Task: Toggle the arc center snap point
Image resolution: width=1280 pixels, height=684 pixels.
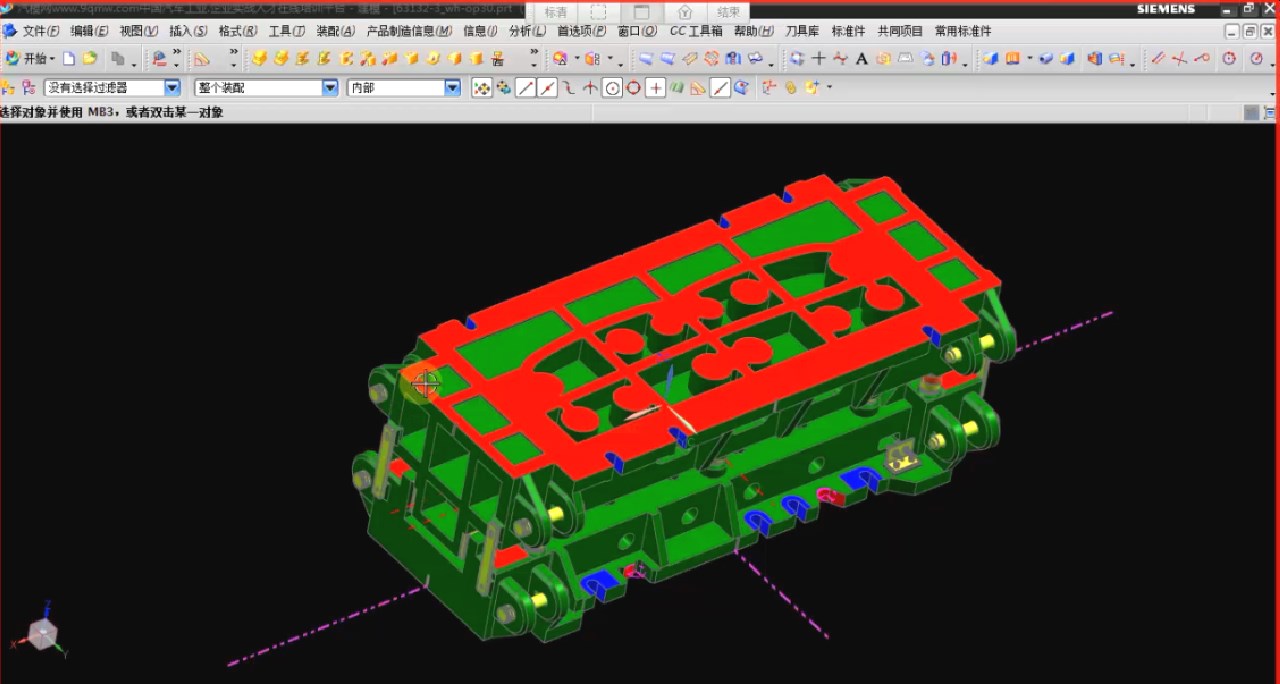Action: pyautogui.click(x=612, y=88)
